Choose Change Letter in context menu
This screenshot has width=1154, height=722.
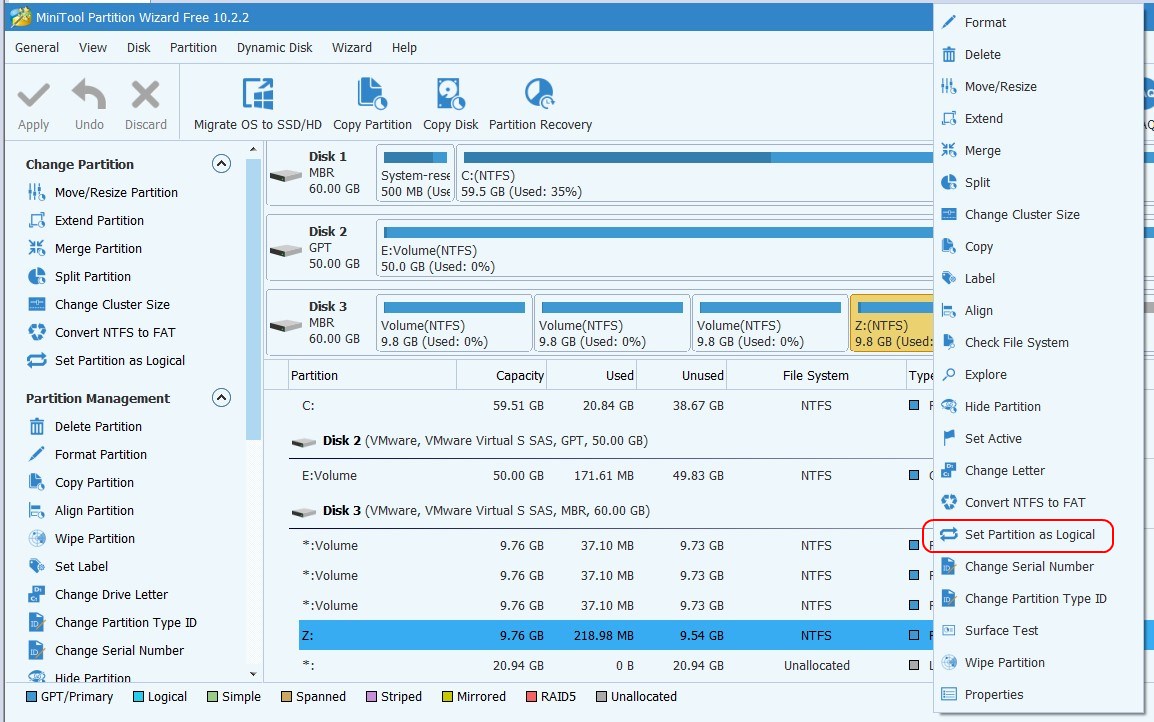(1038, 471)
